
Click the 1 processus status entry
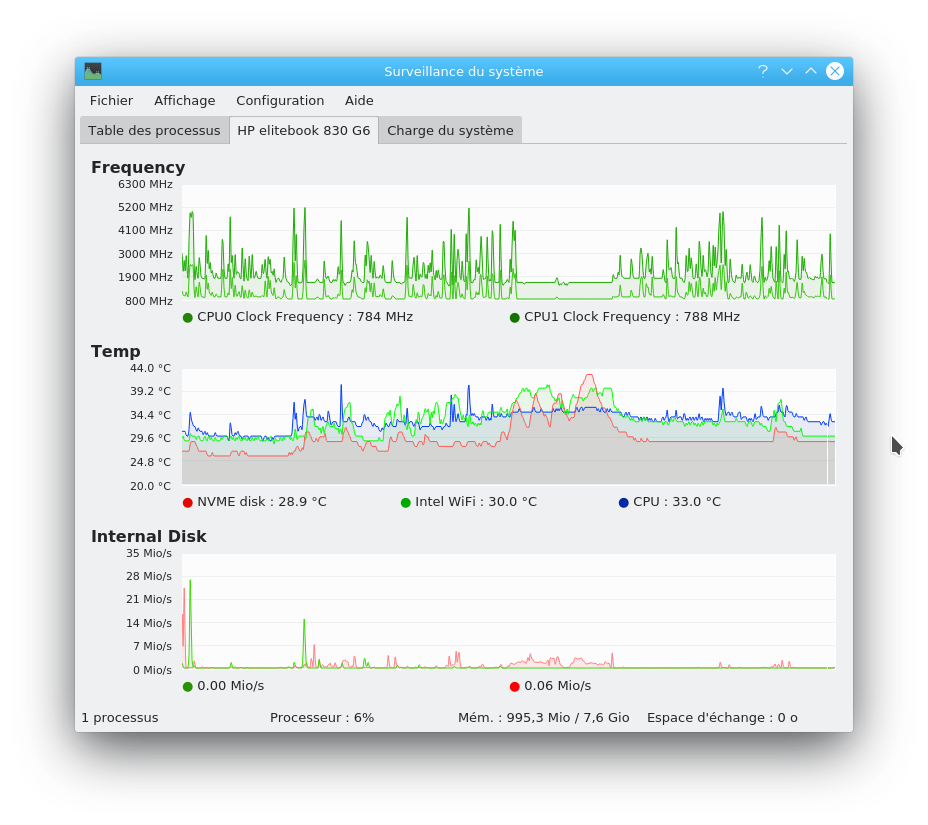pos(120,717)
